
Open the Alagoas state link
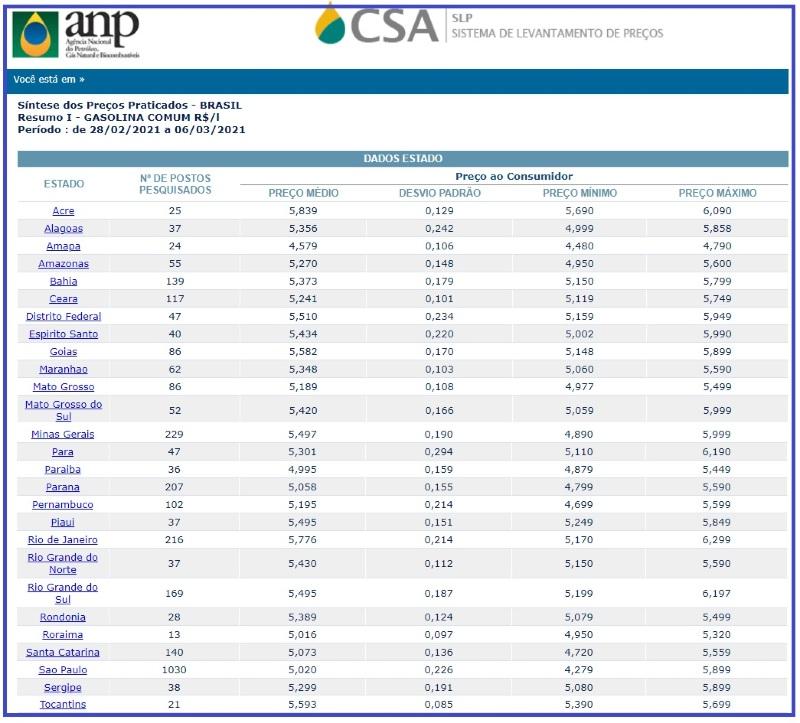coord(63,229)
